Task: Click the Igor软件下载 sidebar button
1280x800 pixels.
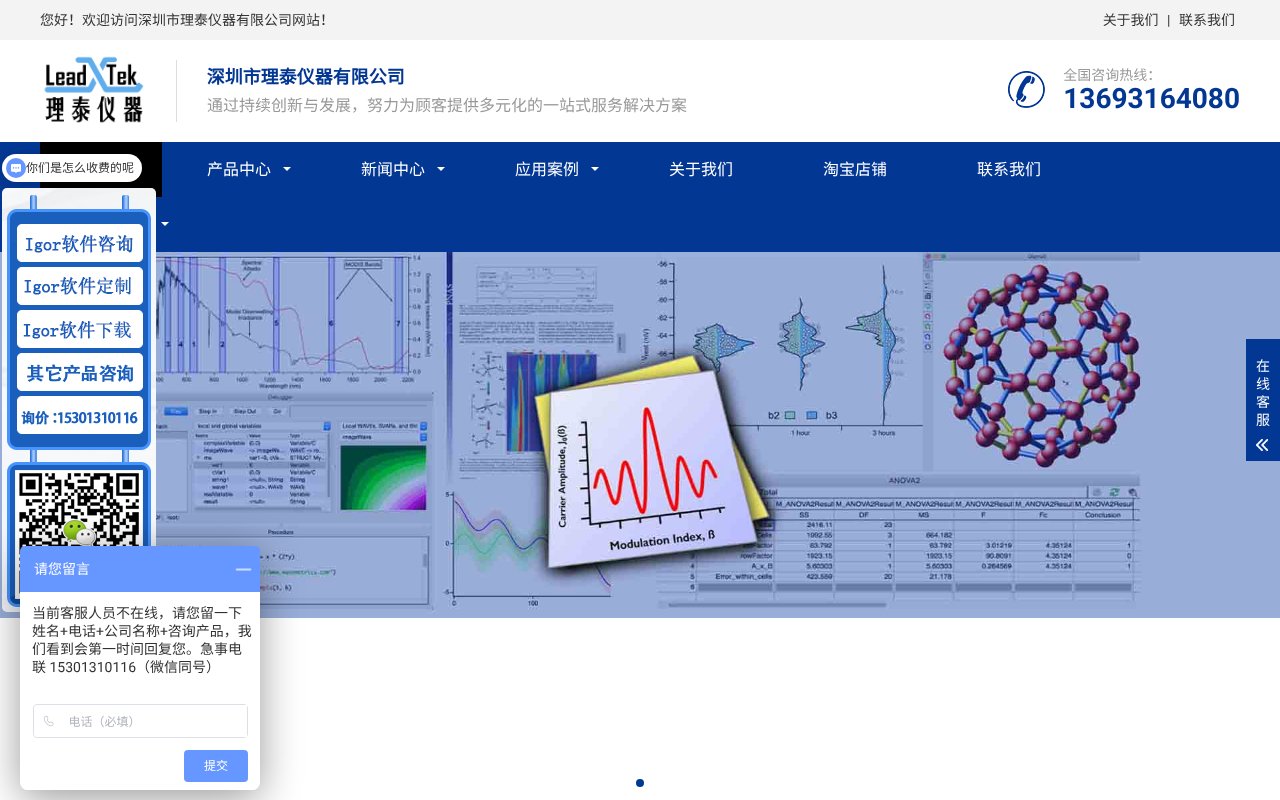Action: 79,329
